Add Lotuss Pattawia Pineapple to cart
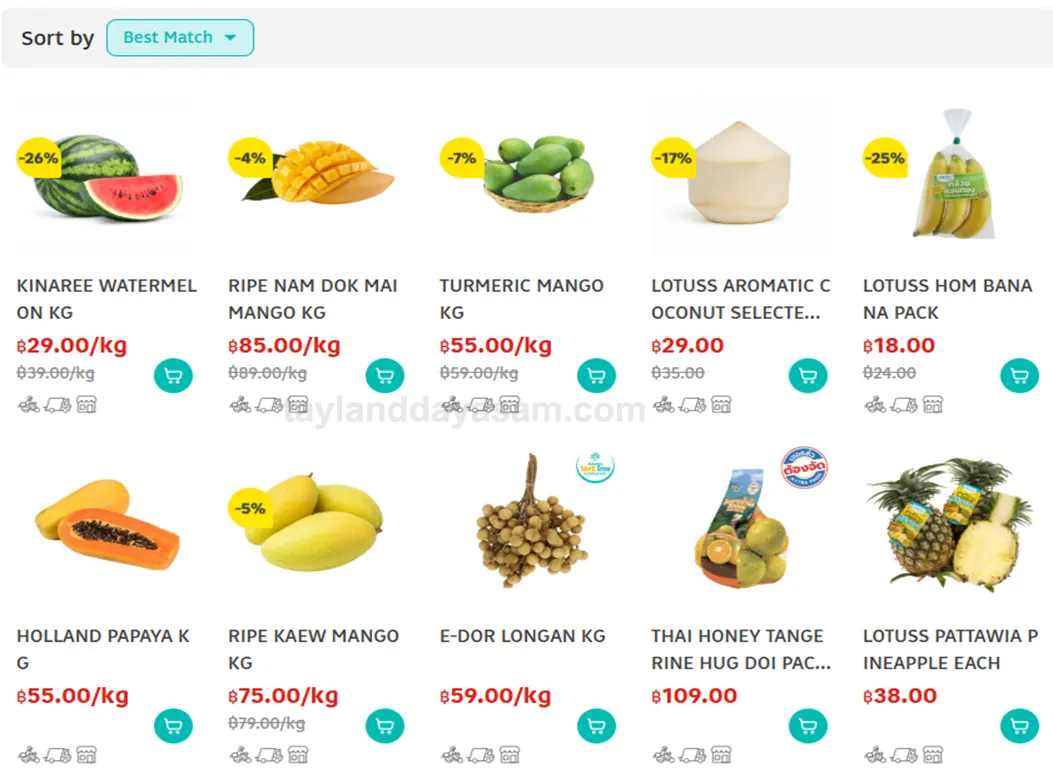This screenshot has height=775, width=1053. [1019, 726]
